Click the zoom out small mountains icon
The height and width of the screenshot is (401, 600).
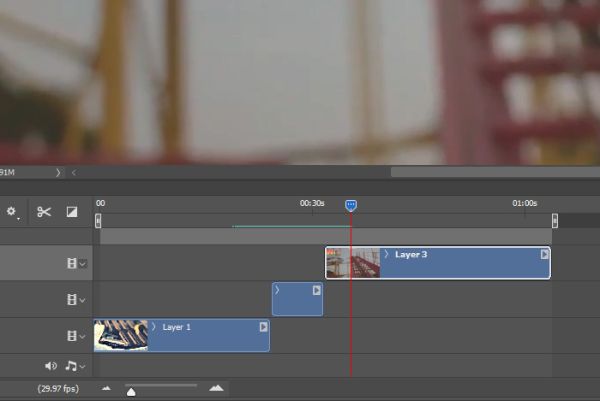[x=106, y=389]
